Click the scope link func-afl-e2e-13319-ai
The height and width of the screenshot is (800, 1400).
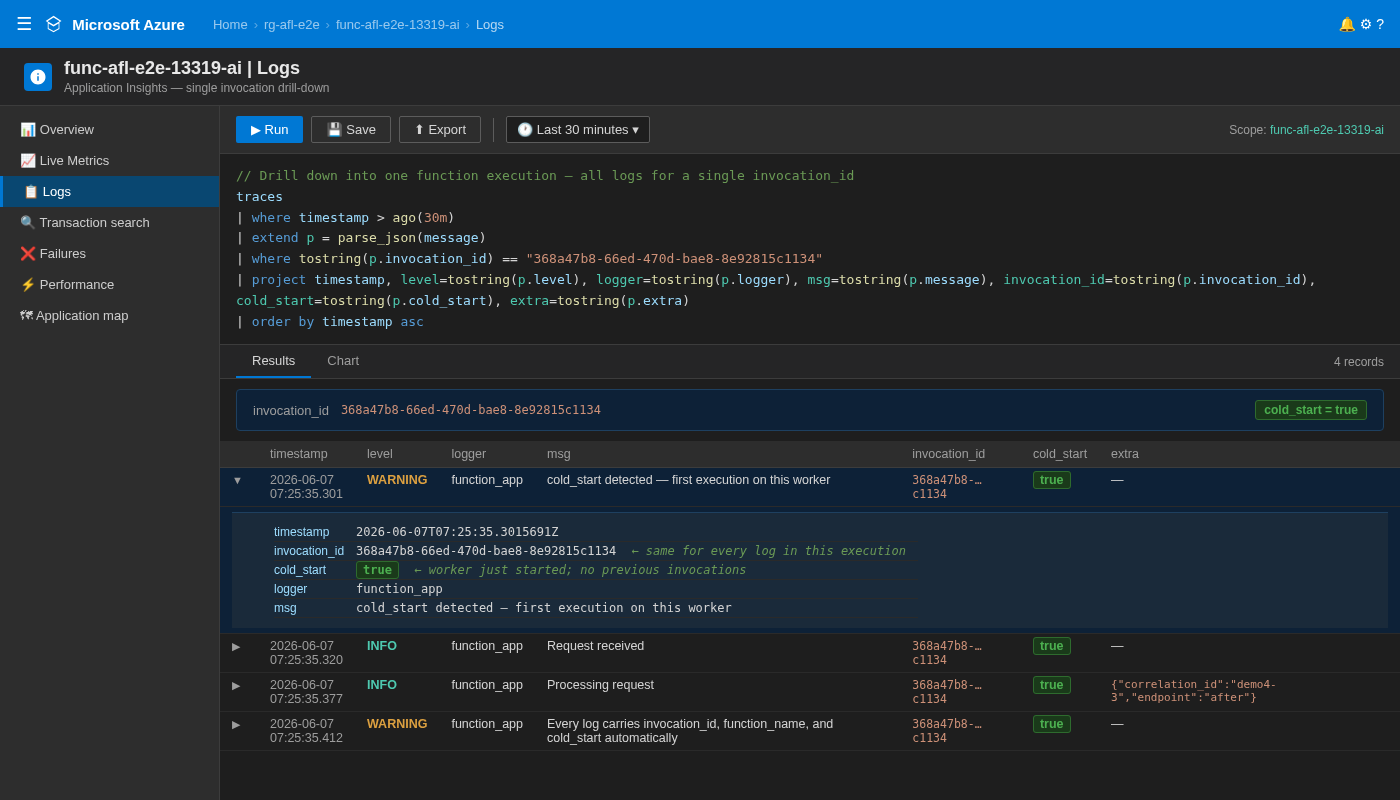tap(1327, 130)
